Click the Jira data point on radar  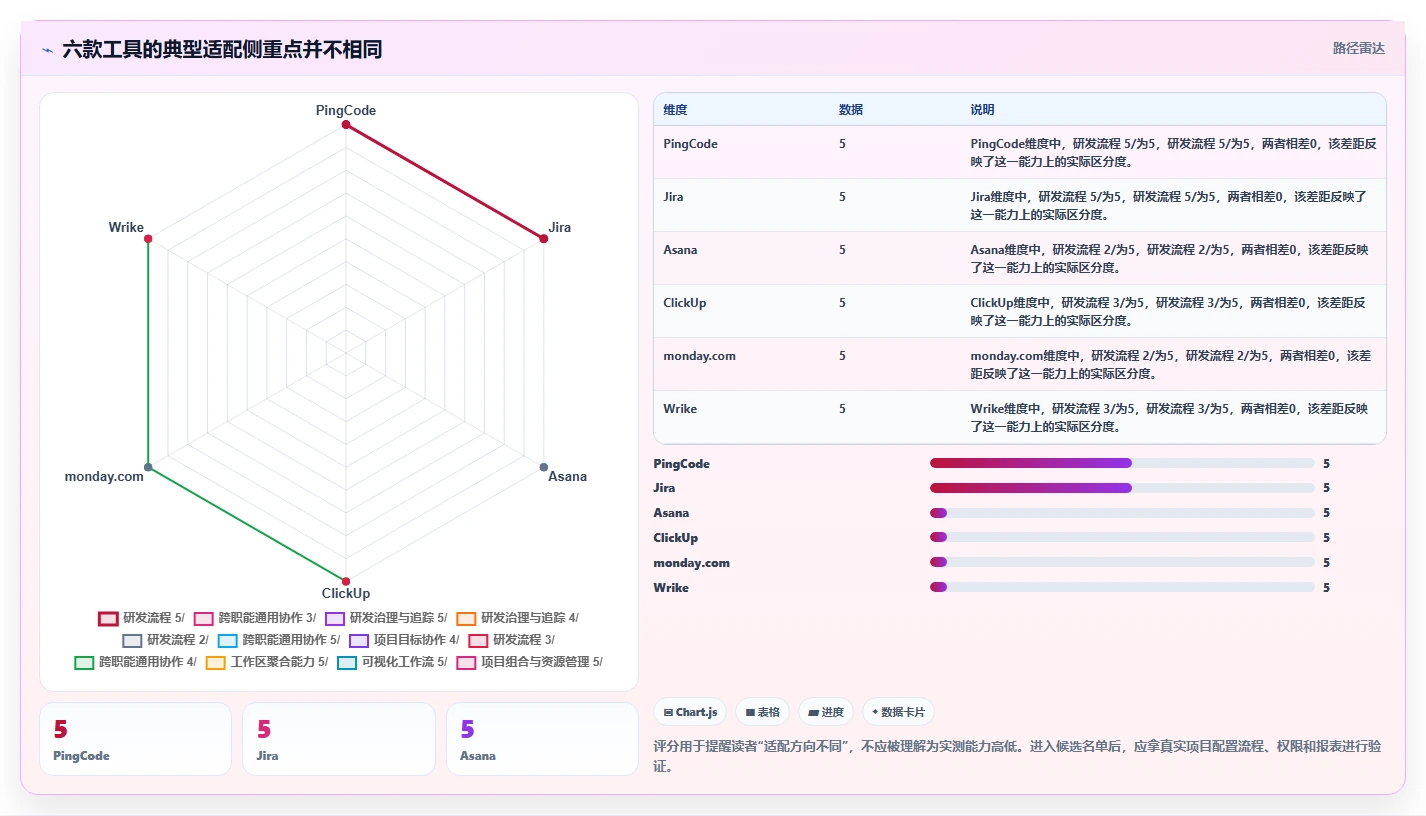(544, 239)
